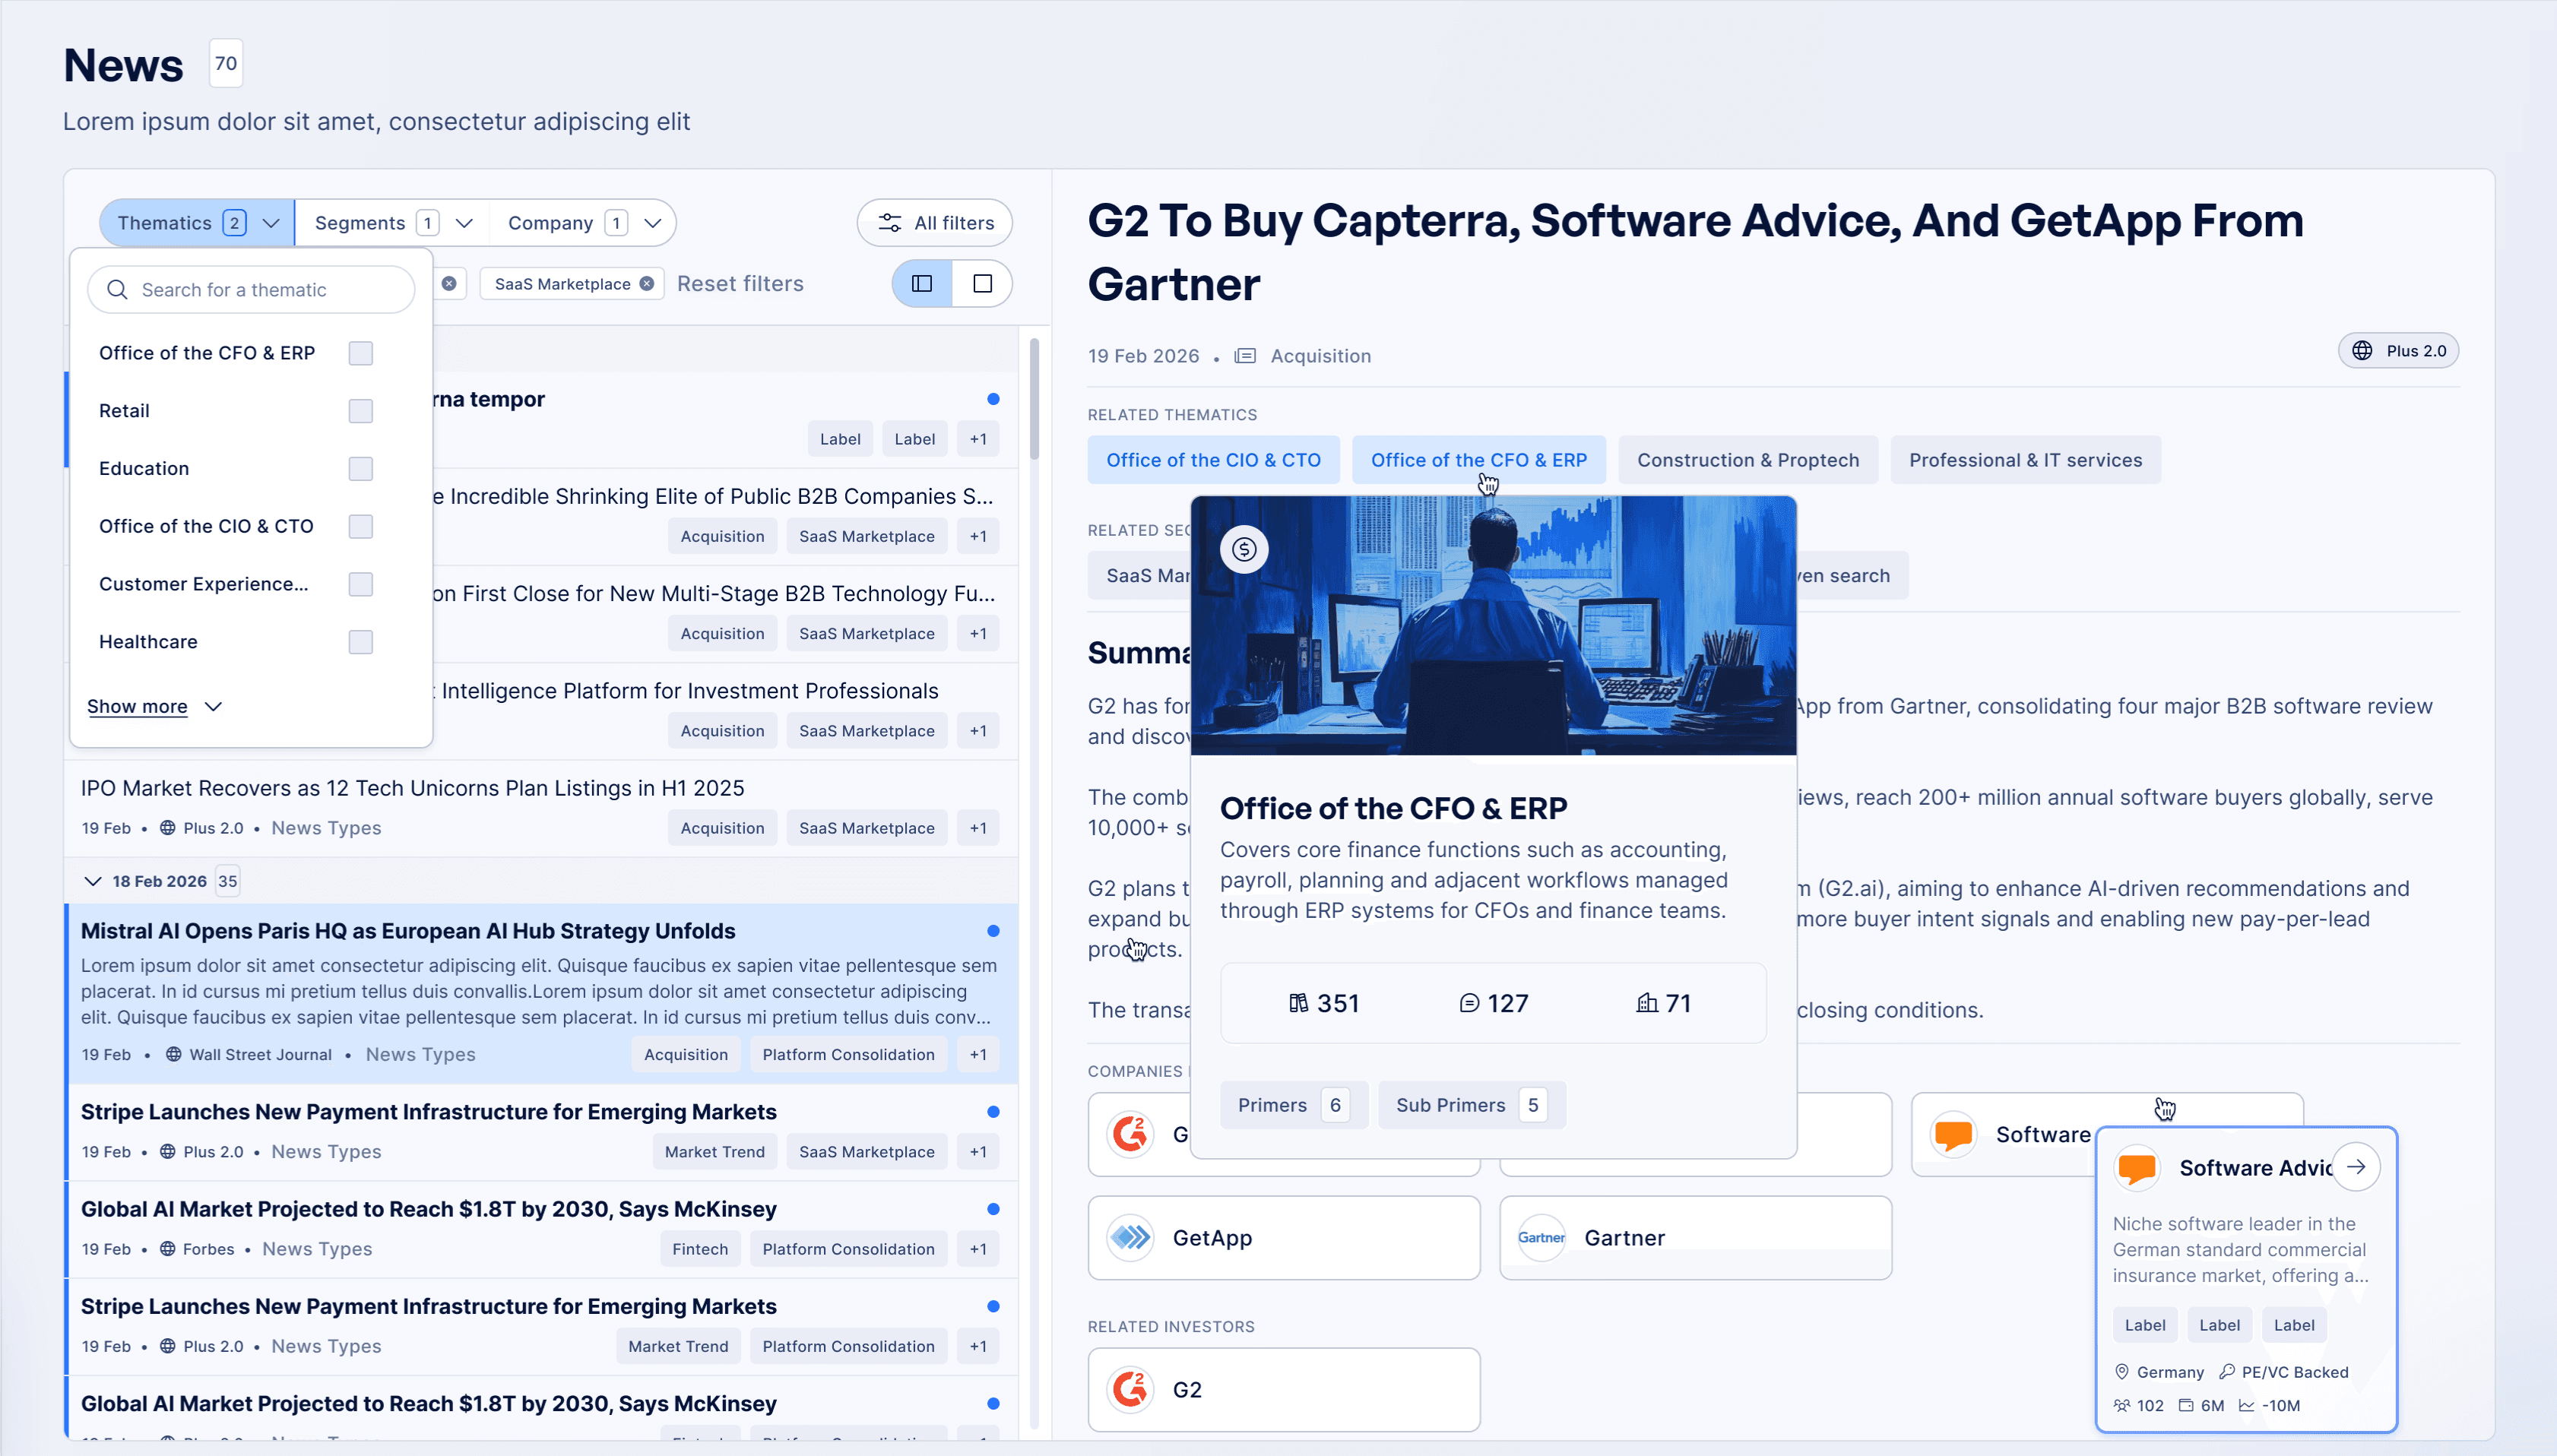Open the Primers tab in thematic popup
This screenshot has width=2557, height=1456.
1292,1105
